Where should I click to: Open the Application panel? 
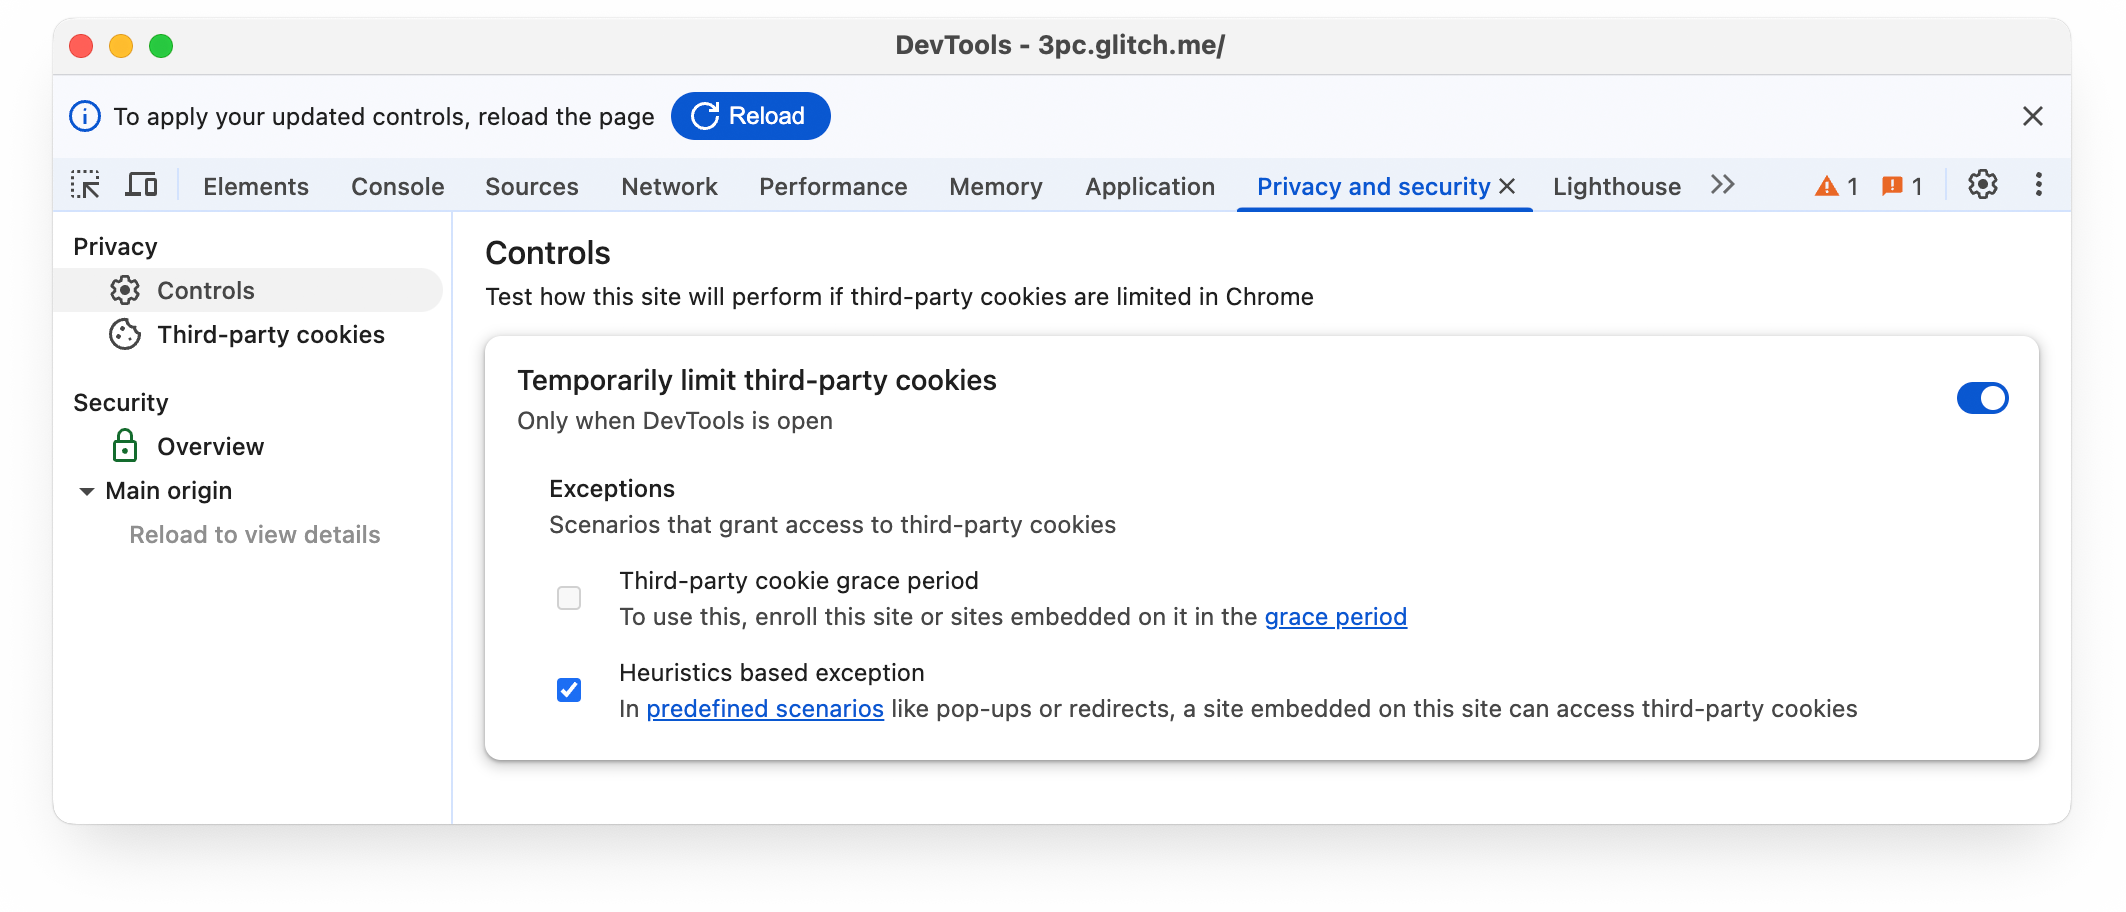(x=1149, y=186)
